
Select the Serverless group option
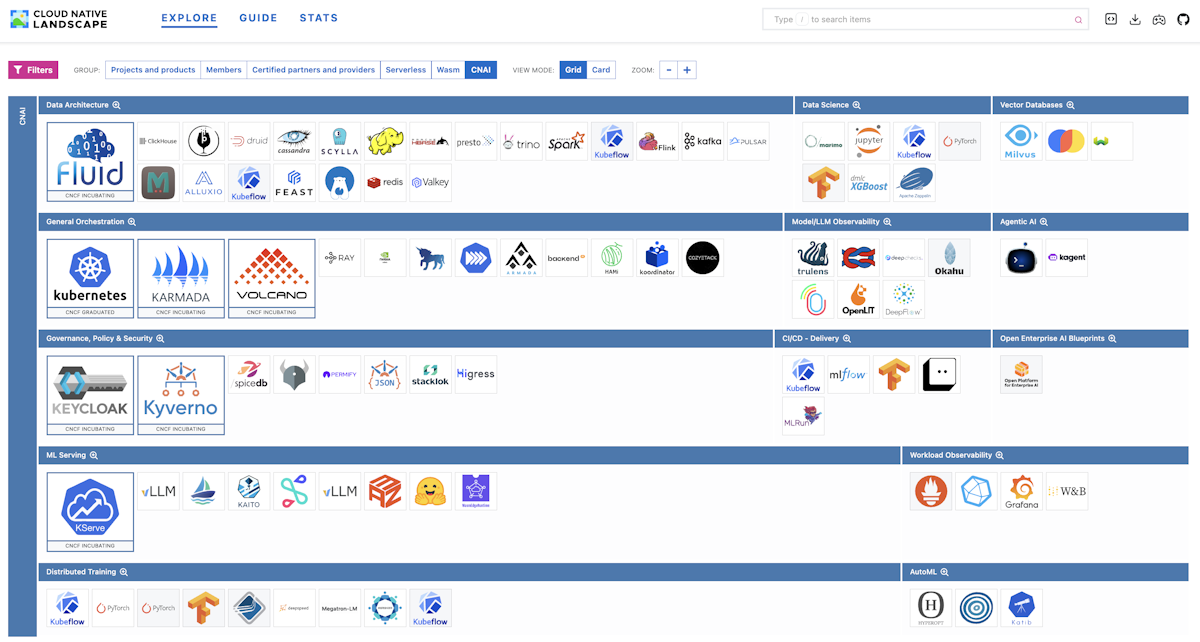(405, 70)
